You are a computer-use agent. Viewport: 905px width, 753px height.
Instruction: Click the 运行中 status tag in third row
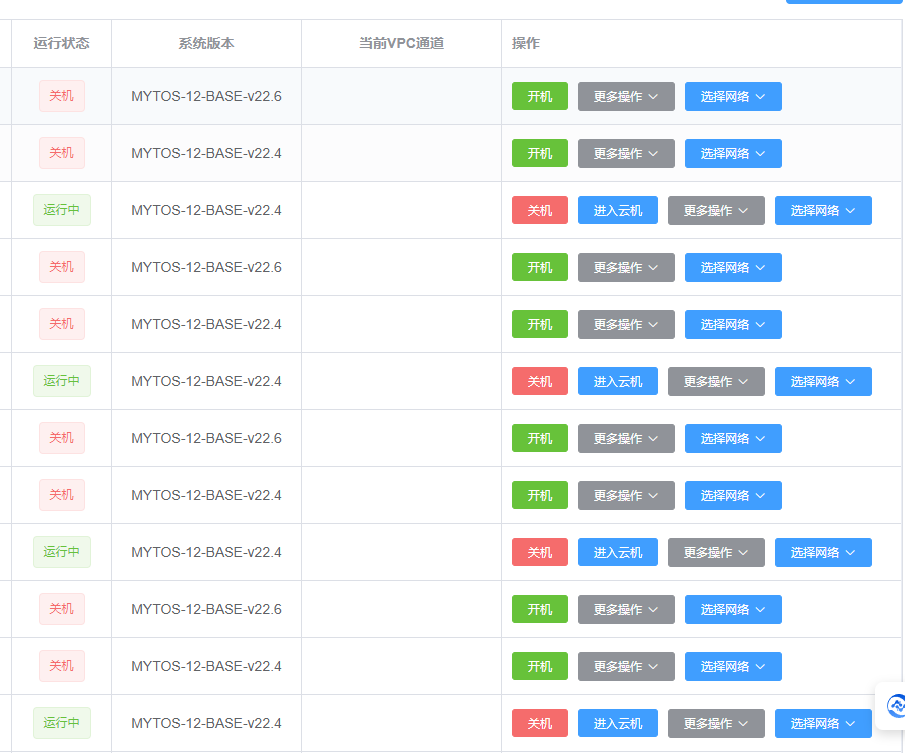pyautogui.click(x=61, y=211)
